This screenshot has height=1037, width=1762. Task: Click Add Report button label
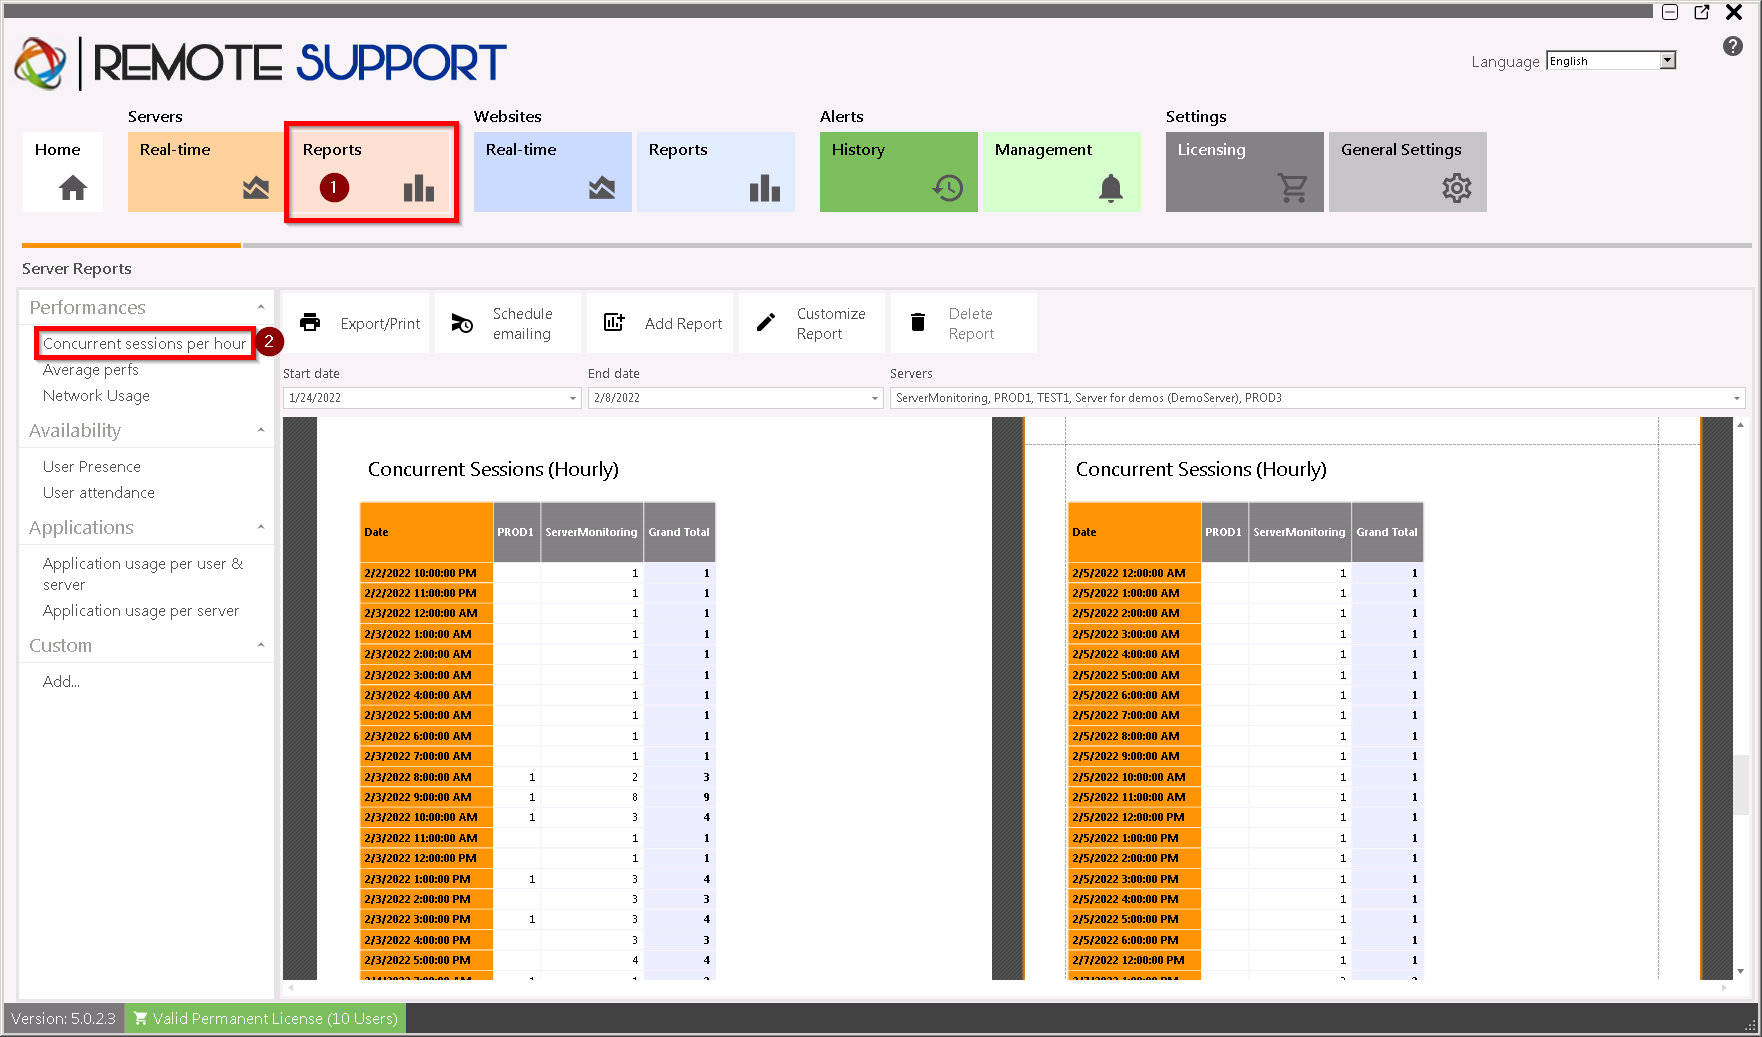[683, 324]
